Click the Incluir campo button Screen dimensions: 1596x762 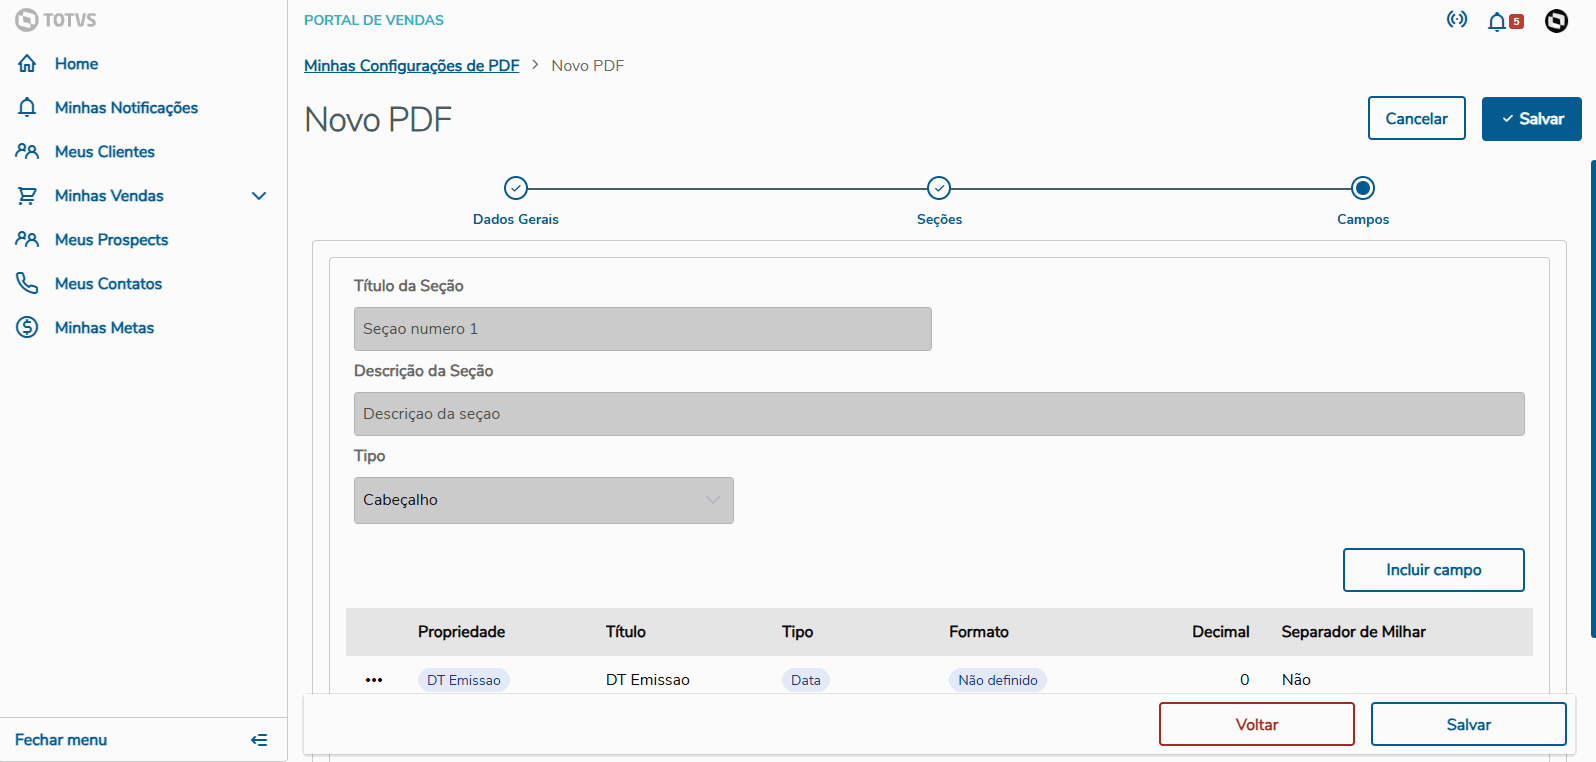point(1433,570)
